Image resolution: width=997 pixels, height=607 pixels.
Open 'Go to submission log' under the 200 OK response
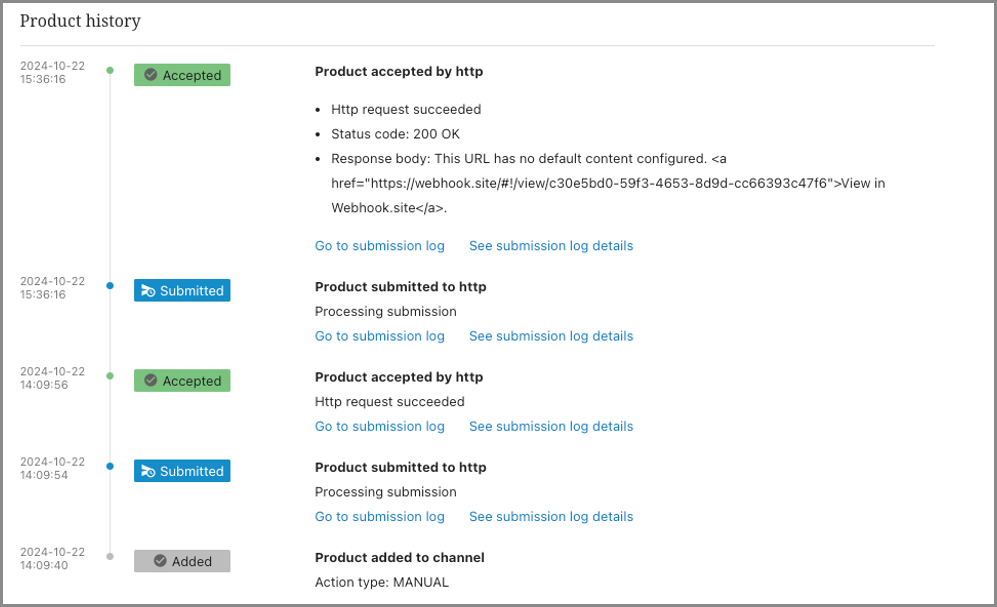click(x=379, y=246)
